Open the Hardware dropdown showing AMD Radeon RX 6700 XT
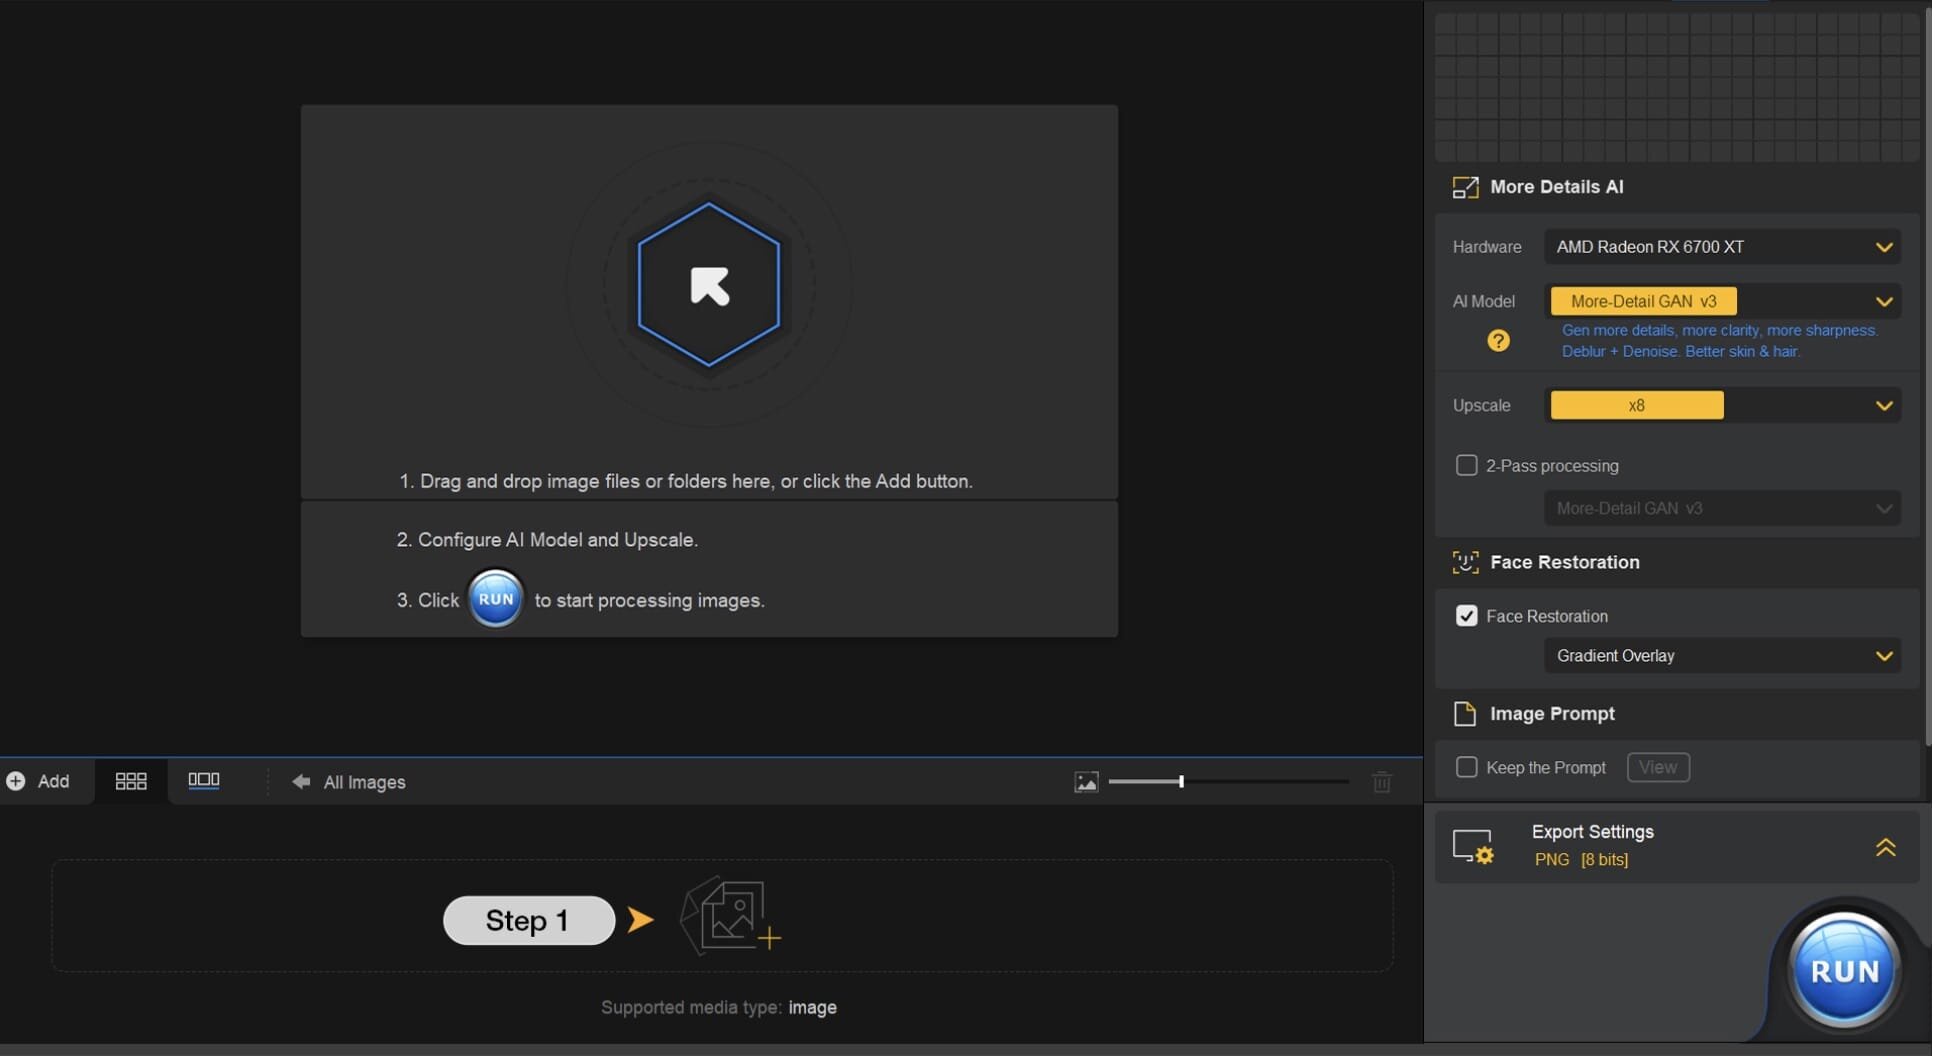 [1722, 247]
